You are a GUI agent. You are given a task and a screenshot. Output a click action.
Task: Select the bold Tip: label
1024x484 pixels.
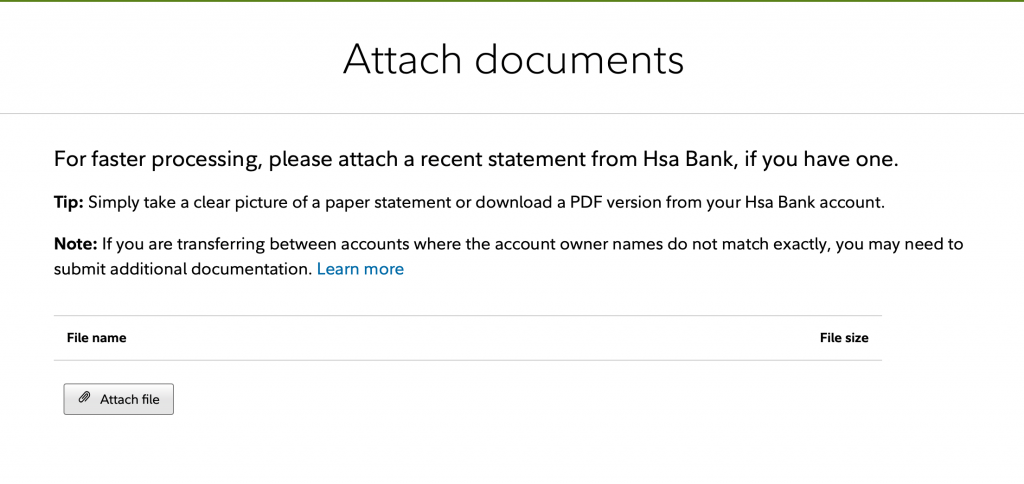(x=69, y=202)
